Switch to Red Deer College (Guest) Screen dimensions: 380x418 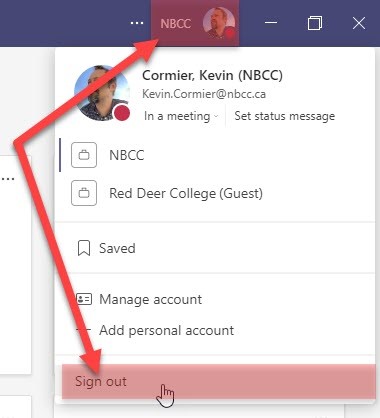click(x=215, y=193)
